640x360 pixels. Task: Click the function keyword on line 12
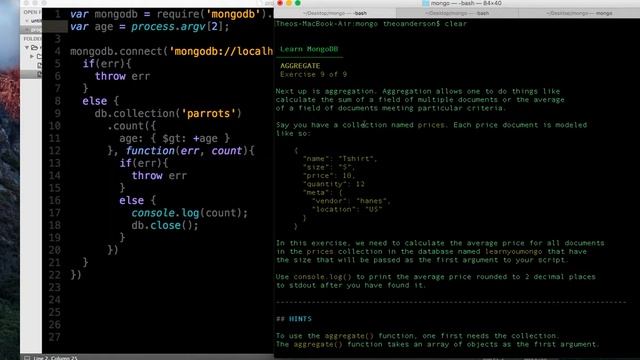[150, 151]
